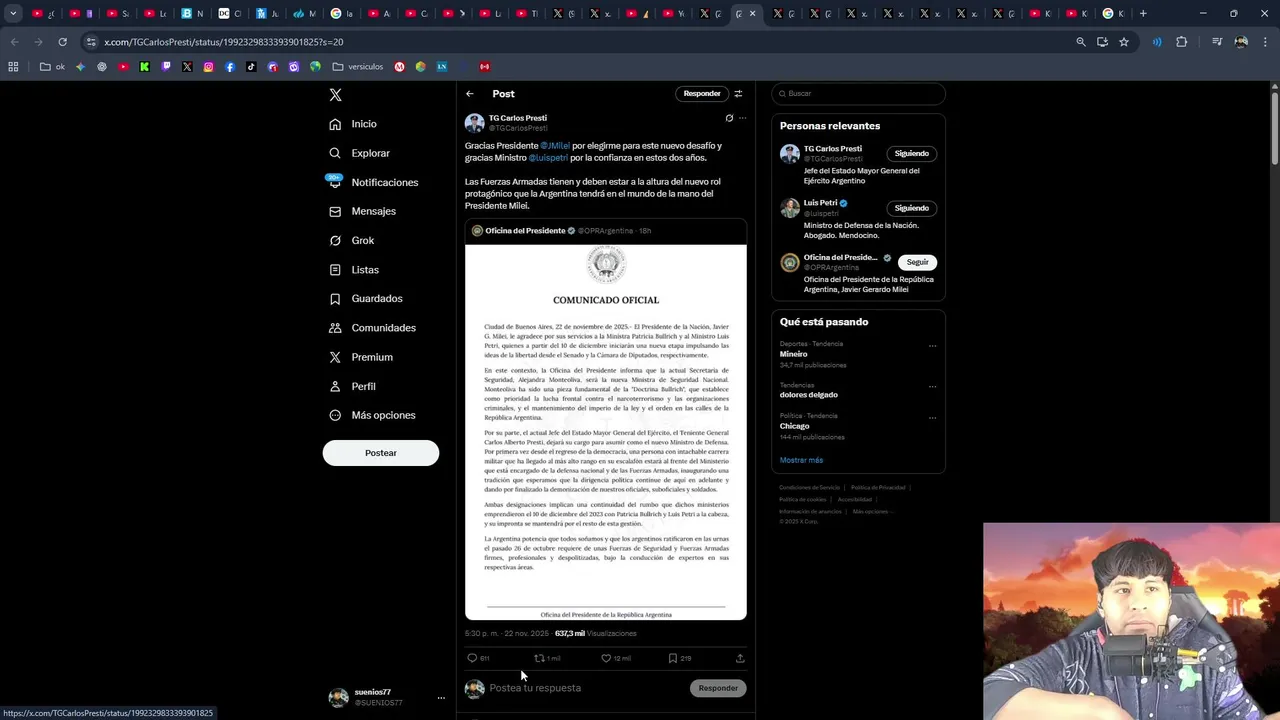
Task: Open Chrome three-dot menu
Action: coord(1265,42)
